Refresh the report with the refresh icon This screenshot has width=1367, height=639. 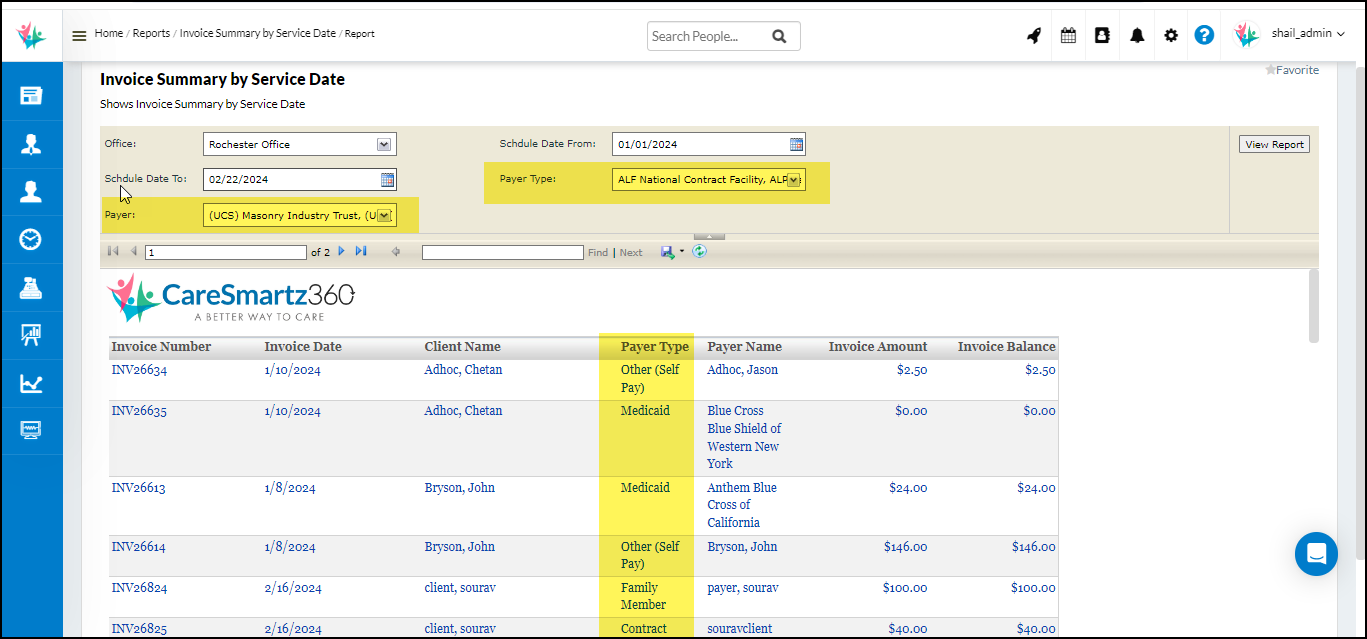coord(699,252)
